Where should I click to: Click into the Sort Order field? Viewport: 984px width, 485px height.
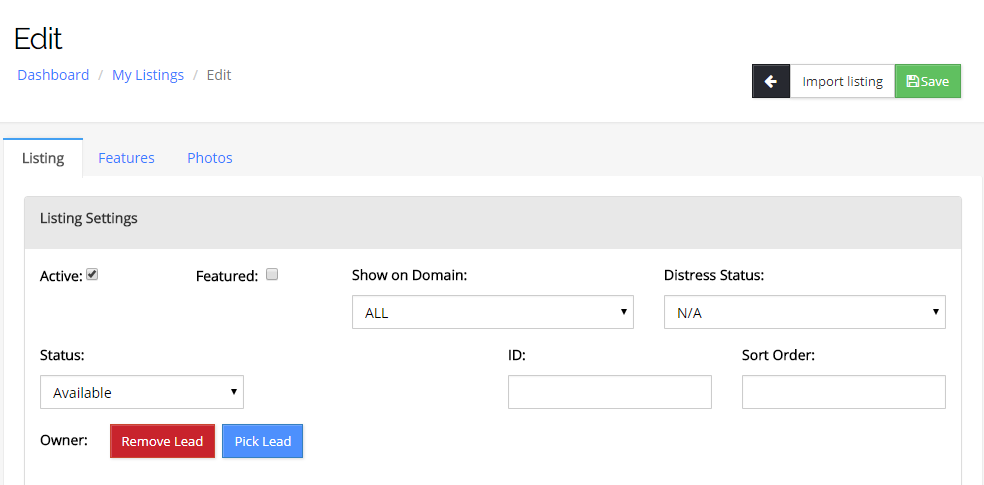pyautogui.click(x=844, y=393)
